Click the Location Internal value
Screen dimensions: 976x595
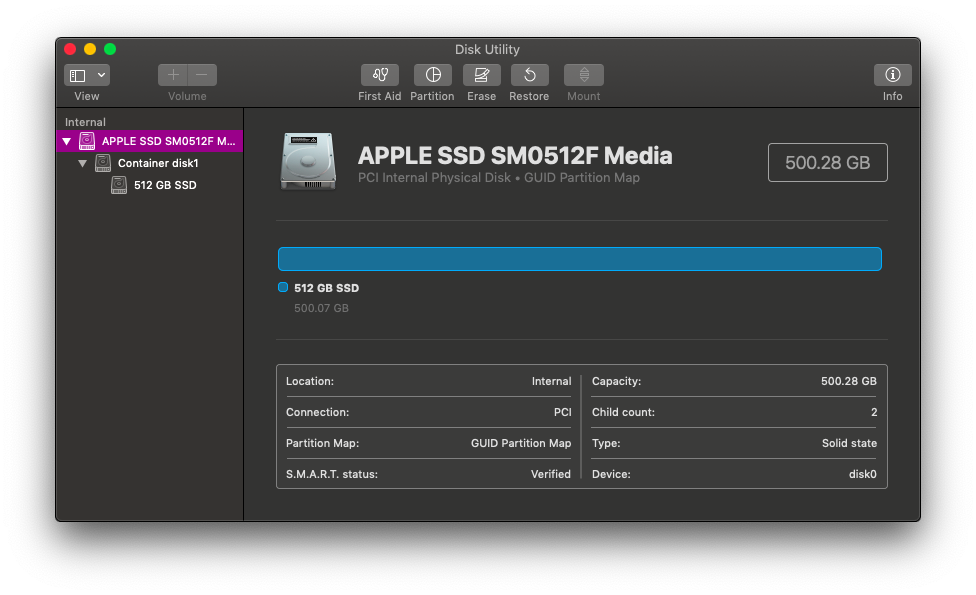pos(551,381)
